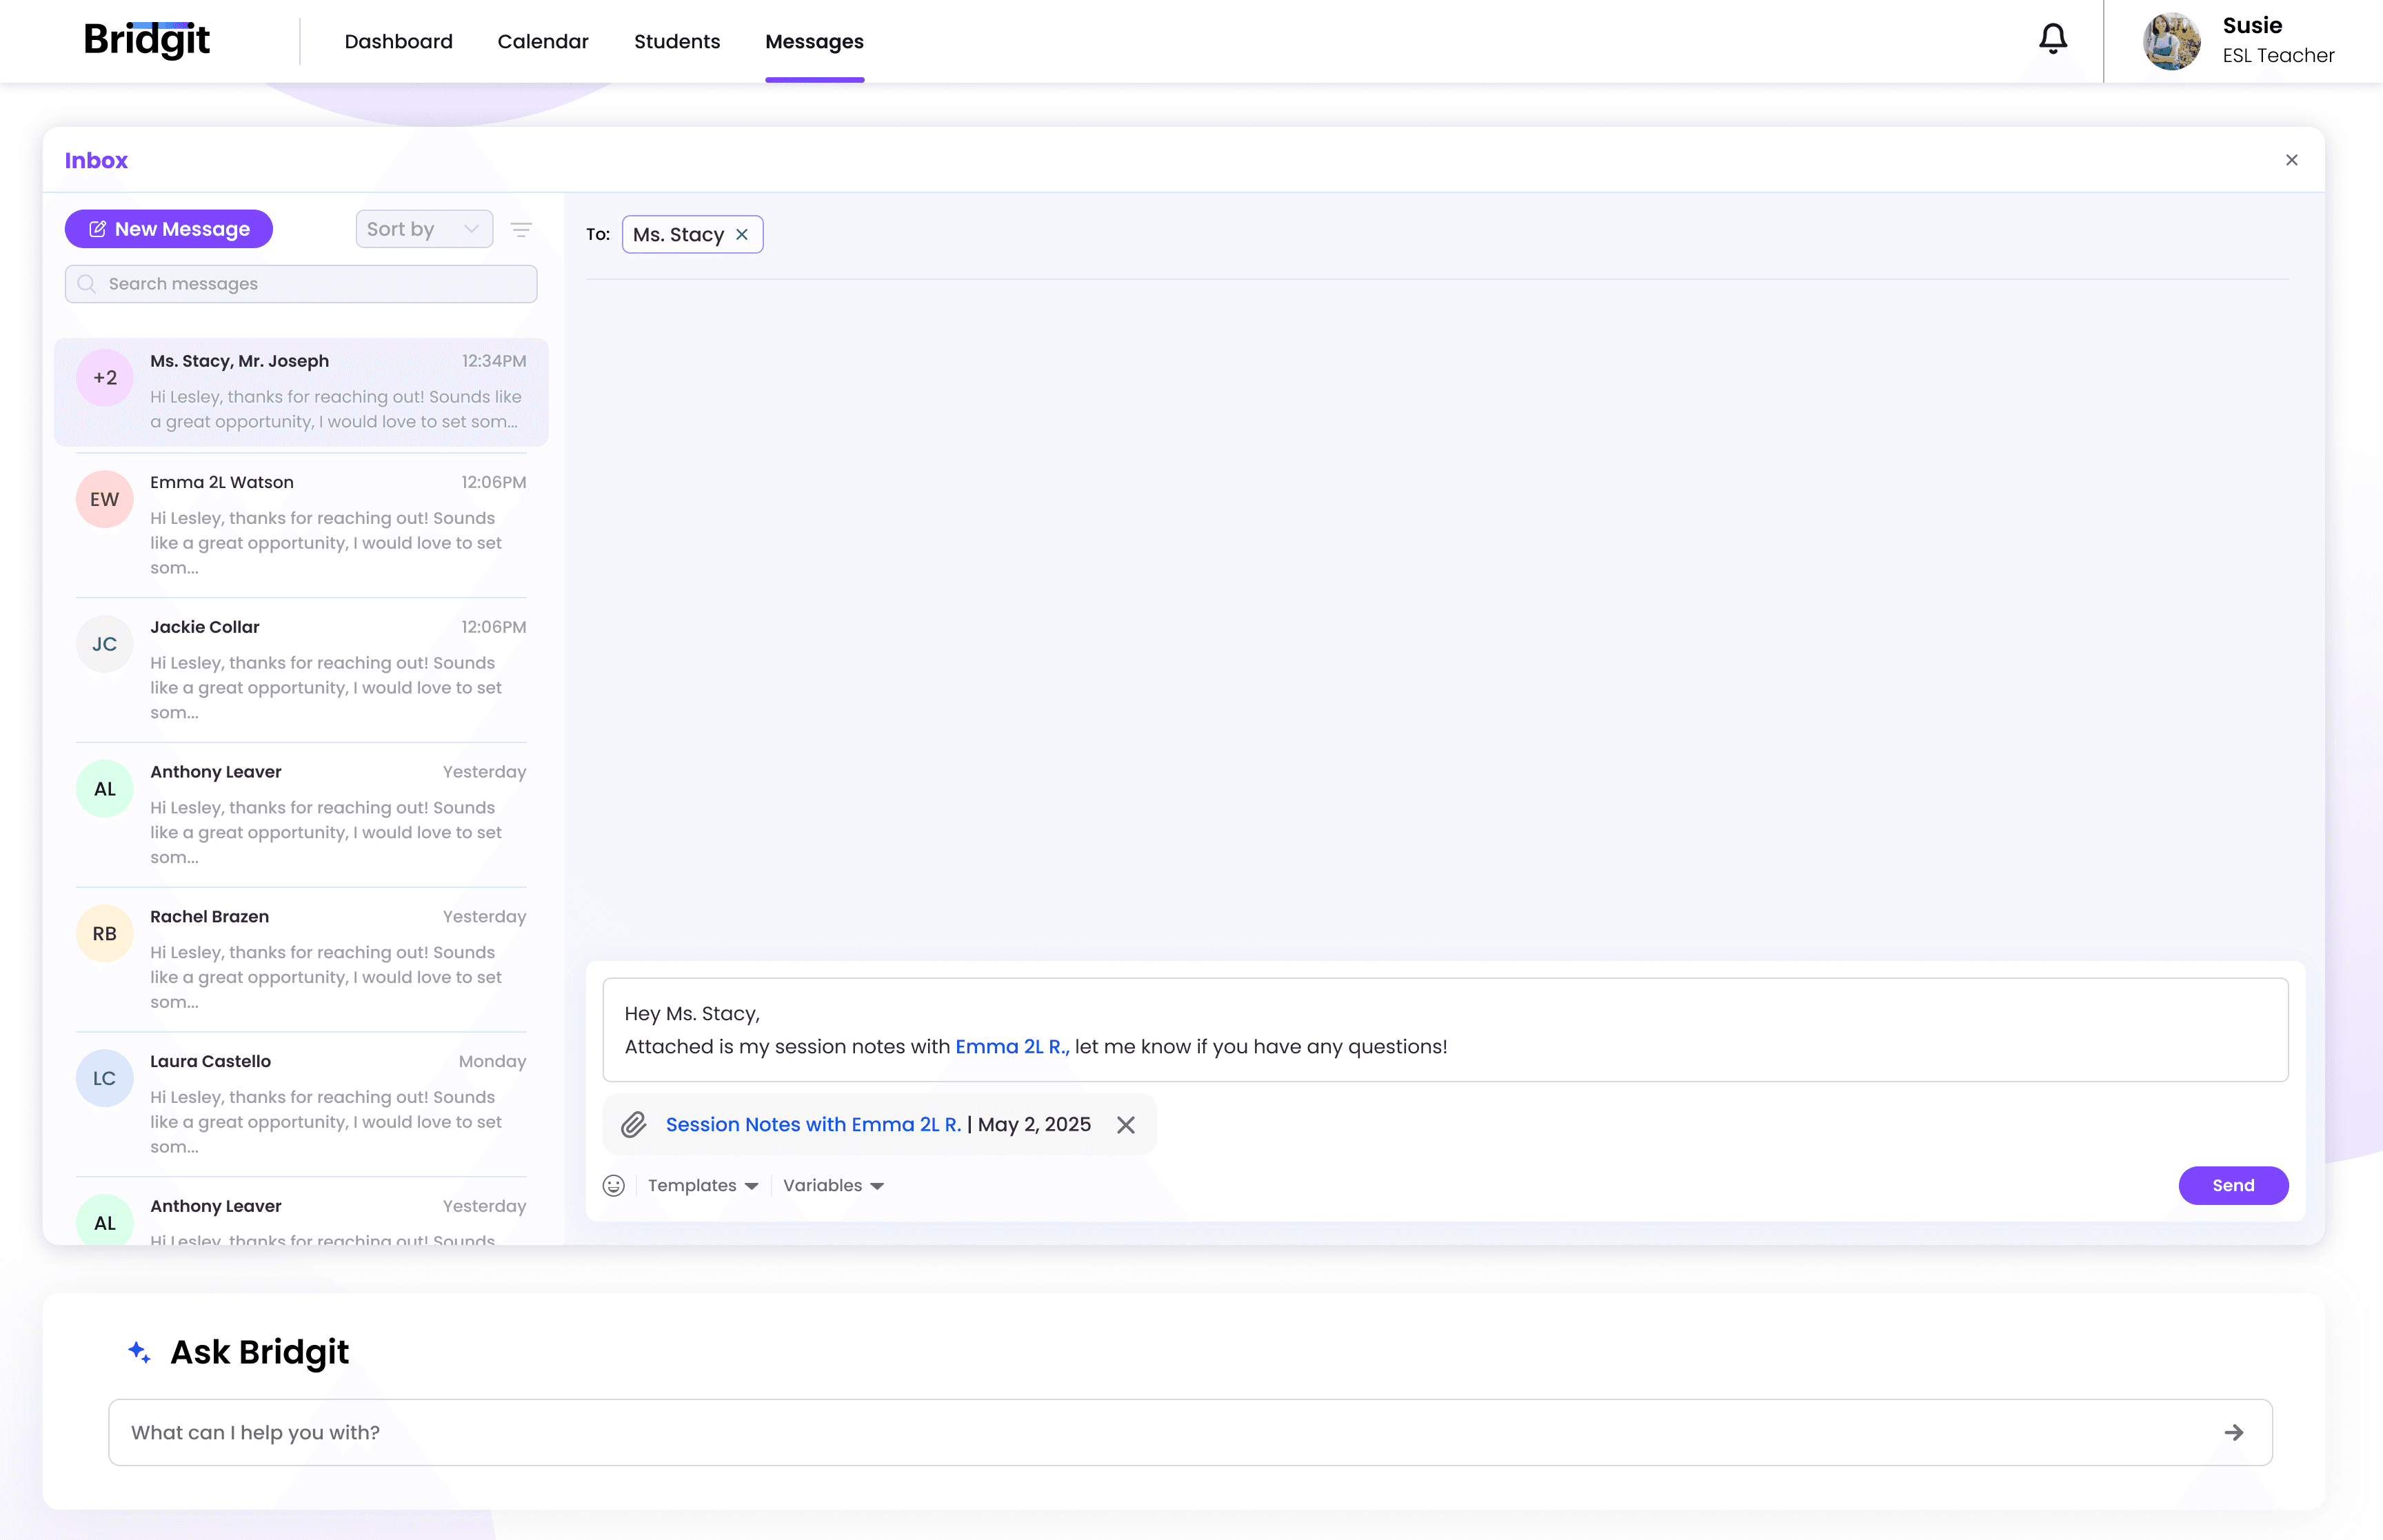
Task: Open Session Notes with Emma 2L R. link
Action: [x=813, y=1124]
